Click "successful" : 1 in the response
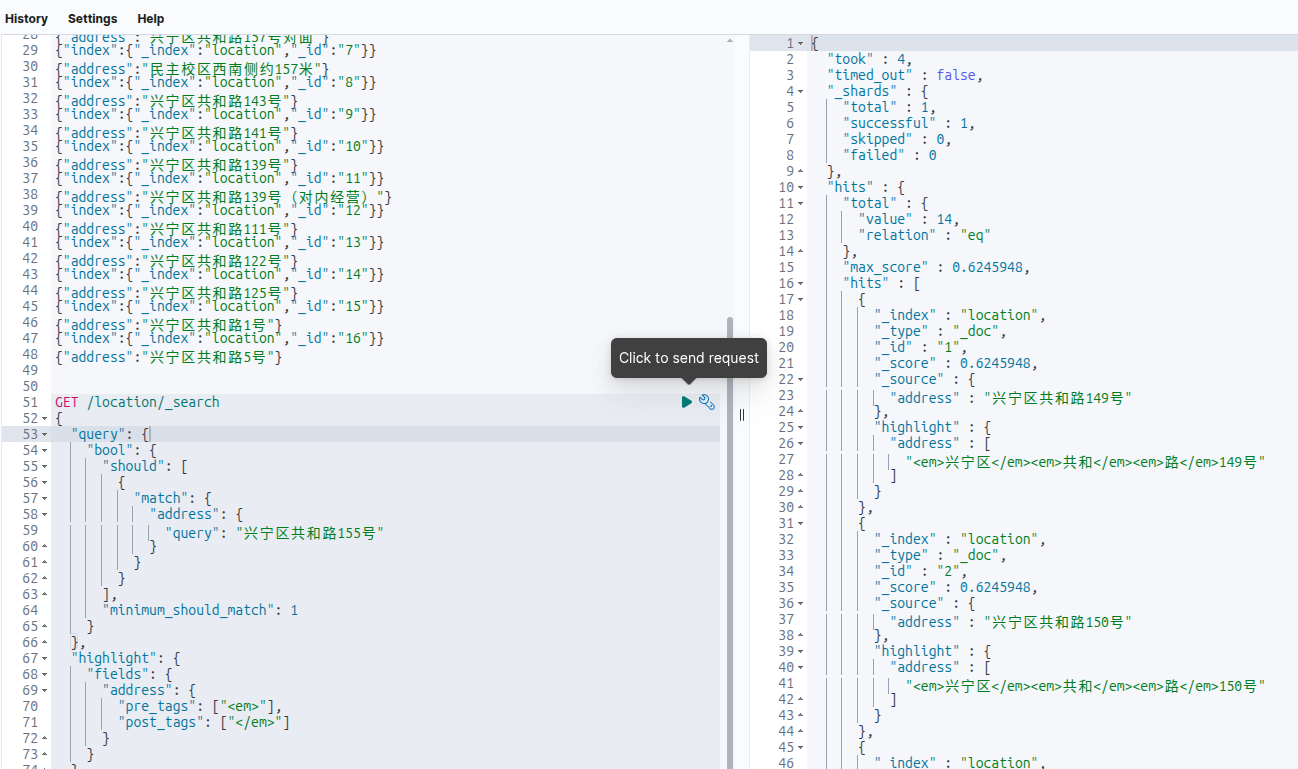This screenshot has height=769, width=1298. click(x=908, y=123)
